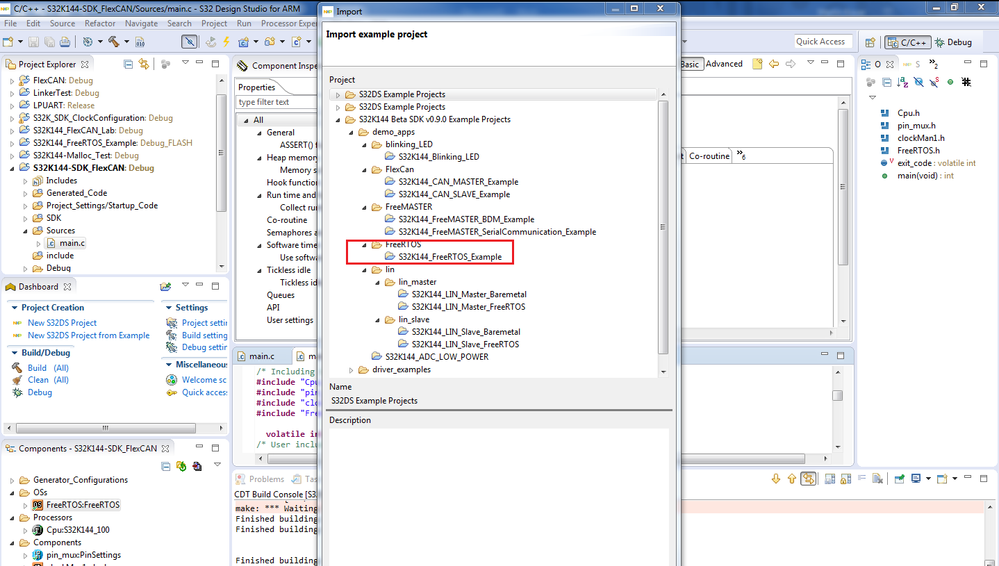The image size is (999, 566).
Task: Collapse the lin_master folder node
Action: coord(377,282)
